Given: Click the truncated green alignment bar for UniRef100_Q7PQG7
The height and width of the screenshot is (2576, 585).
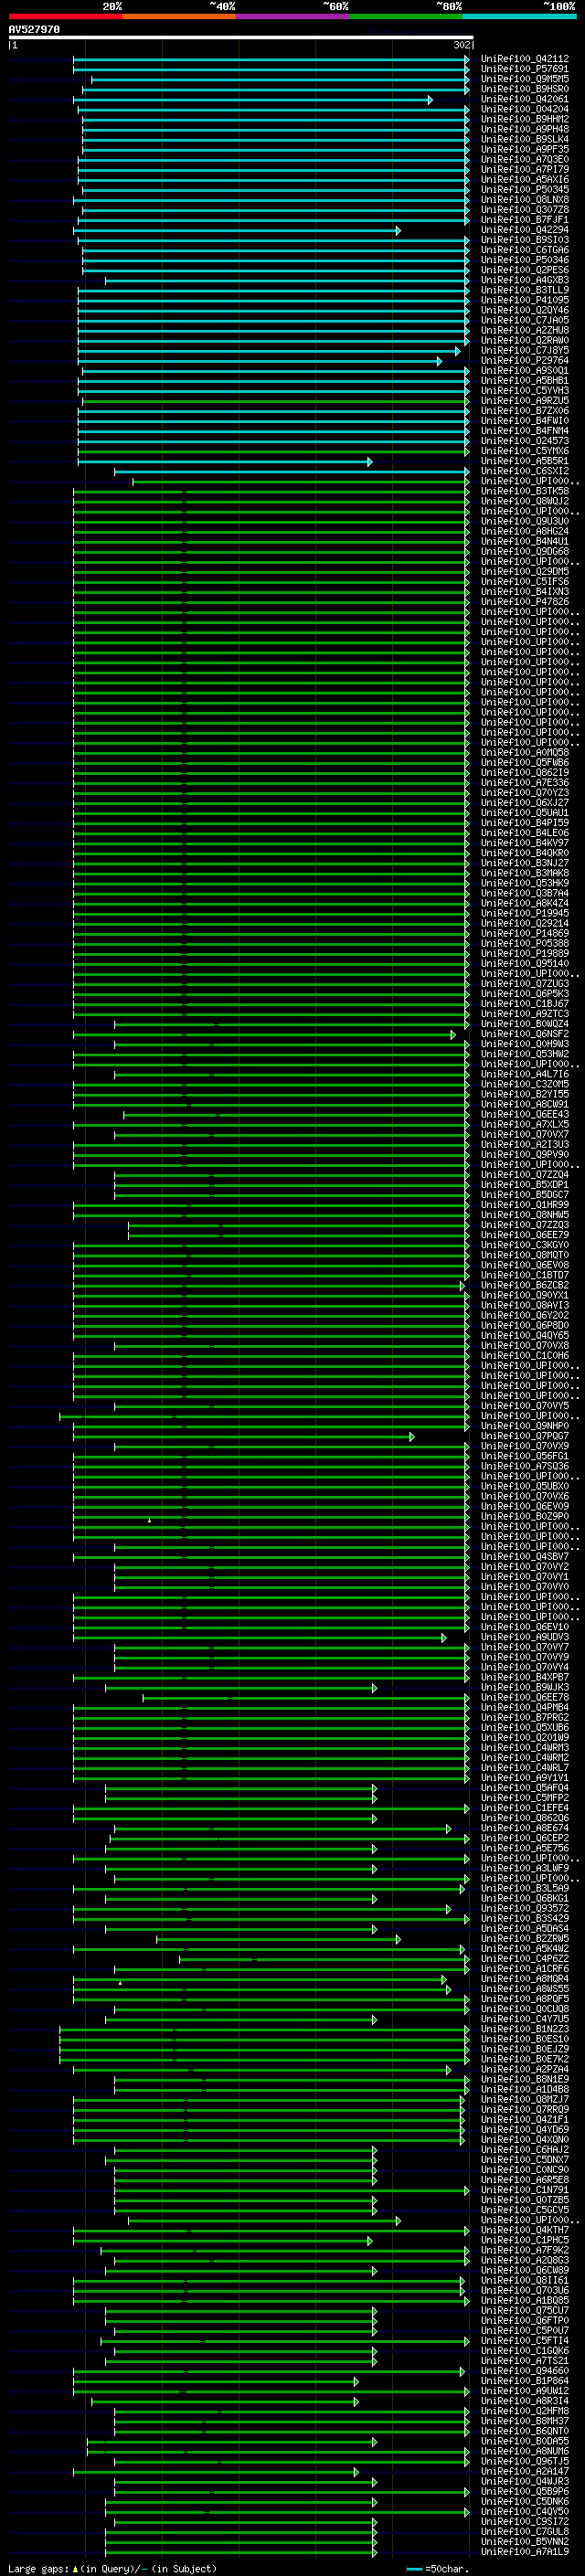Looking at the screenshot, I should point(244,1436).
